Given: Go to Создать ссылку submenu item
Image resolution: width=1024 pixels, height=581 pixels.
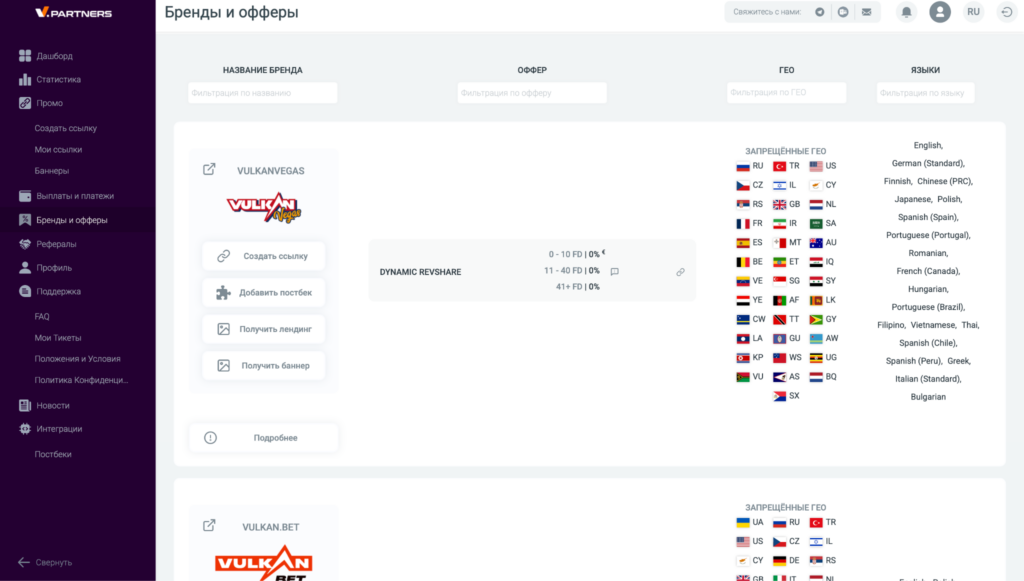Looking at the screenshot, I should [65, 129].
